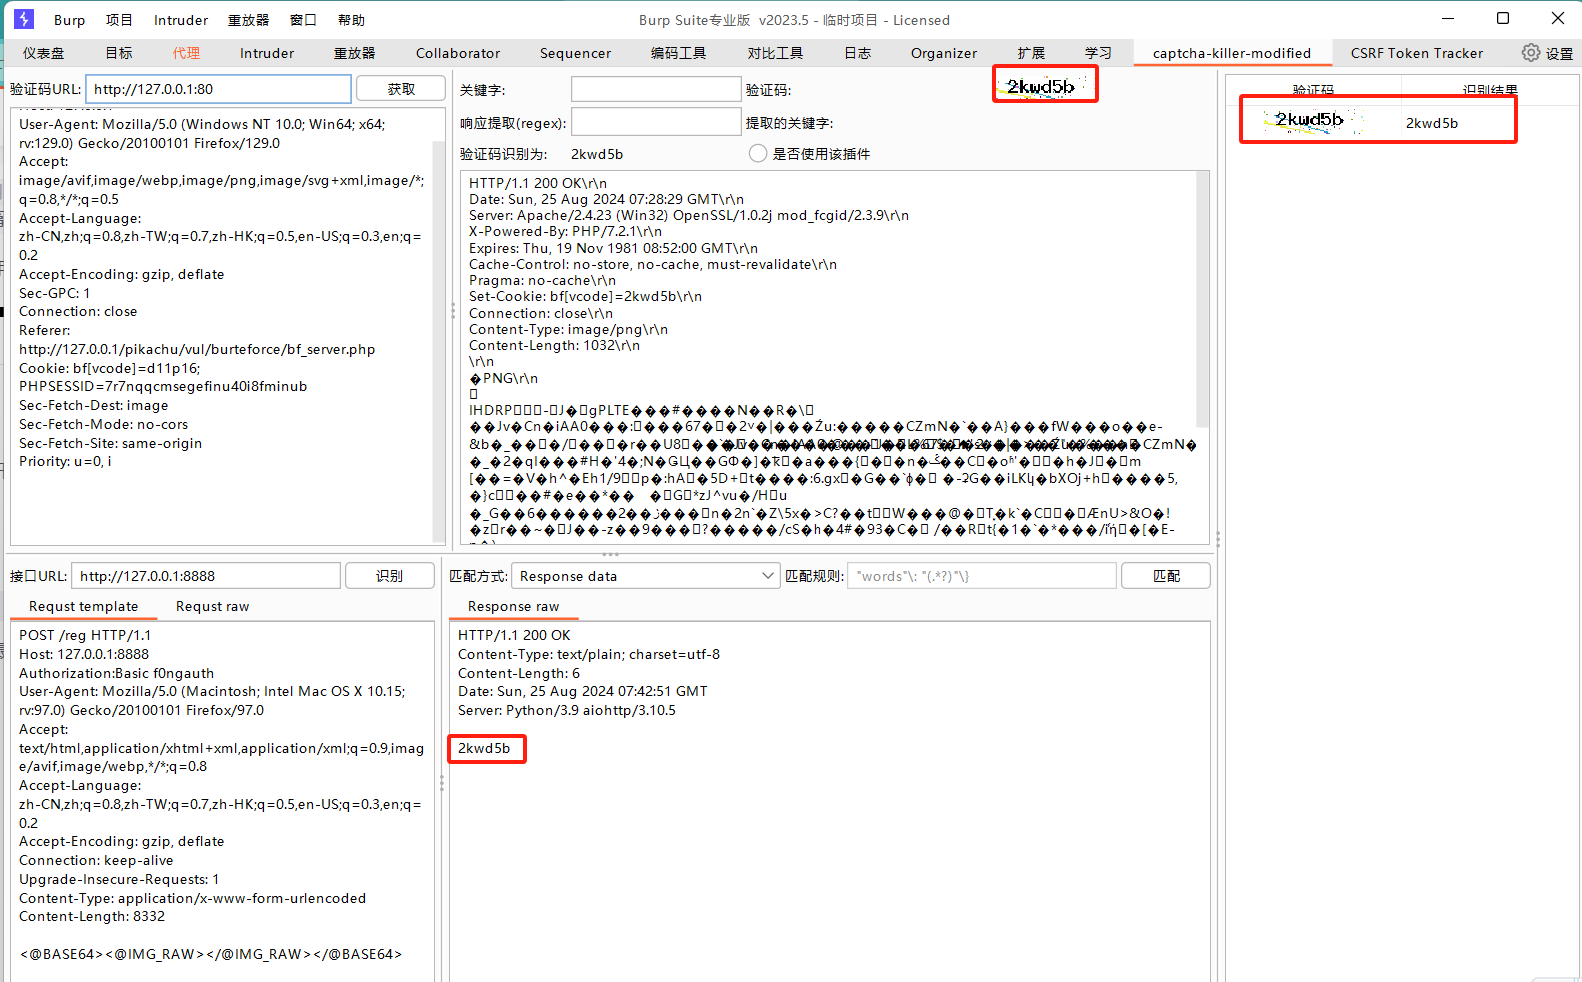
Task: Click the 匹配 button
Action: [x=1166, y=576]
